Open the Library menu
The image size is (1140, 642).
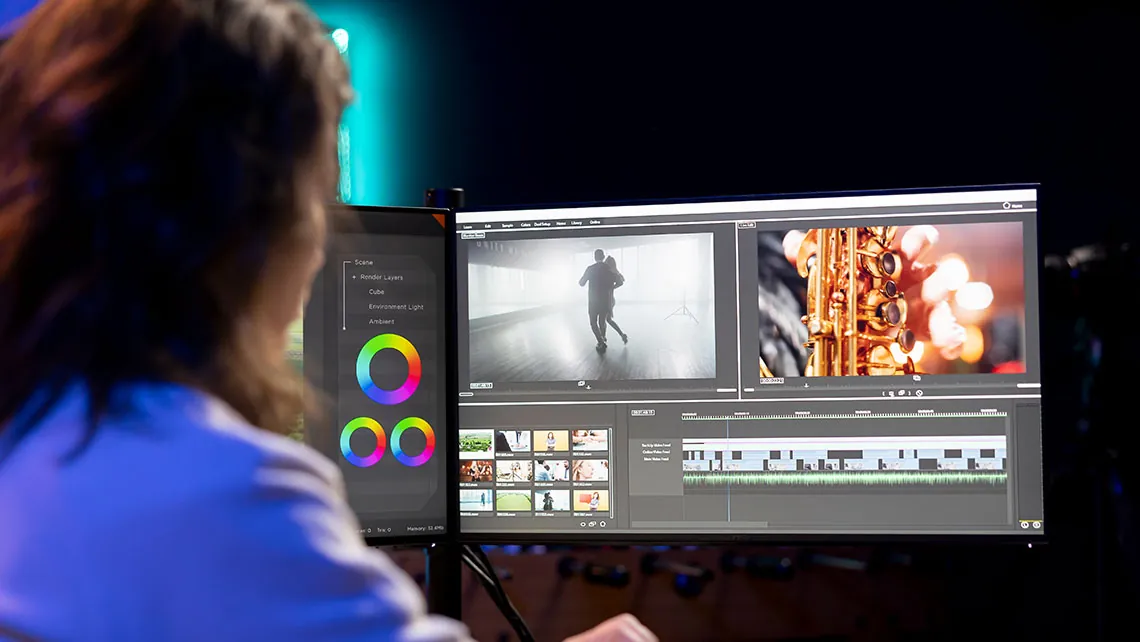coord(577,222)
